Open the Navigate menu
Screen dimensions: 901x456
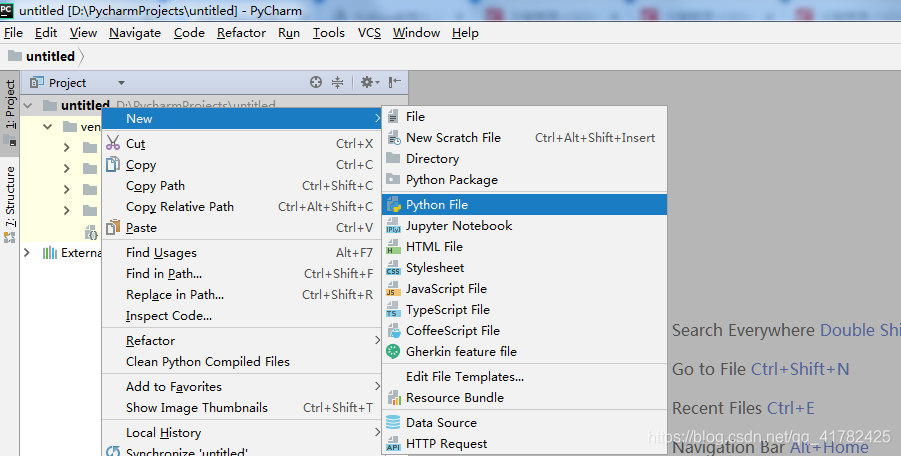click(135, 33)
